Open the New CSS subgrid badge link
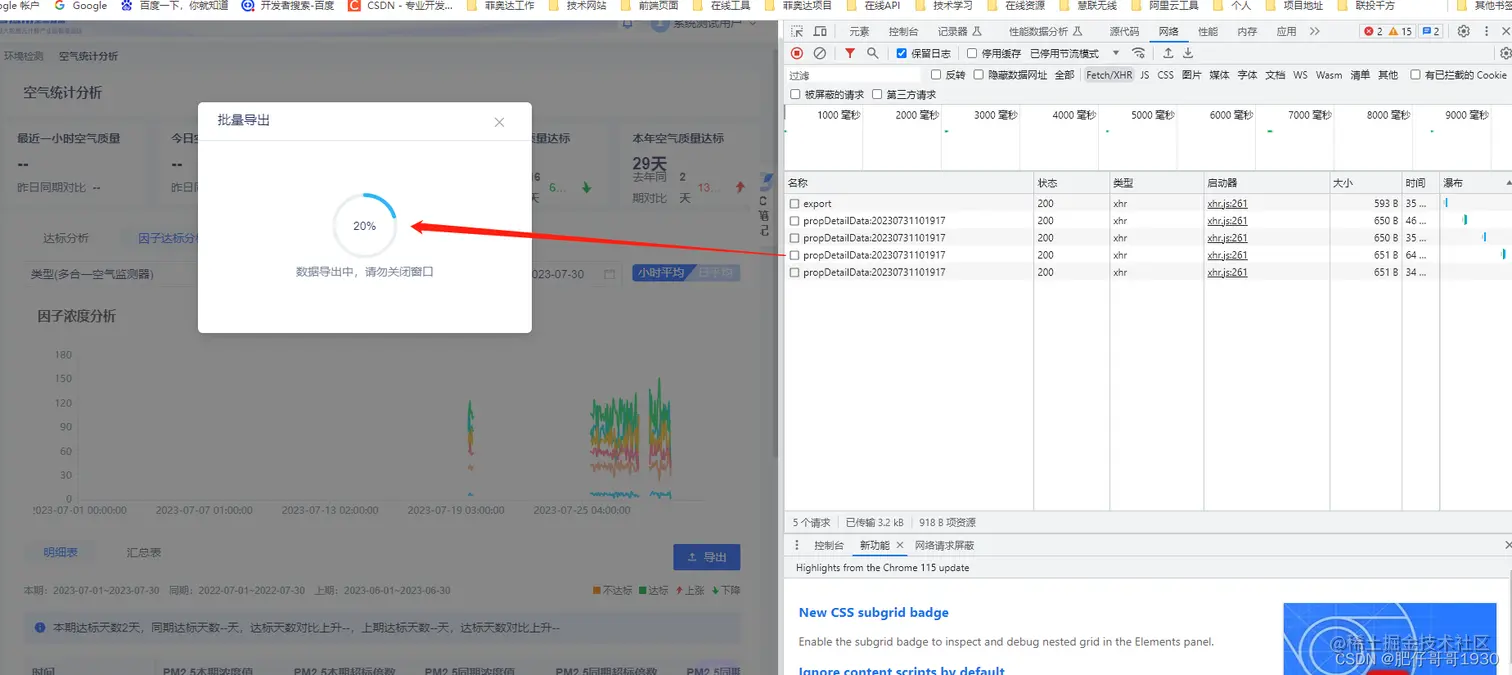 point(873,612)
